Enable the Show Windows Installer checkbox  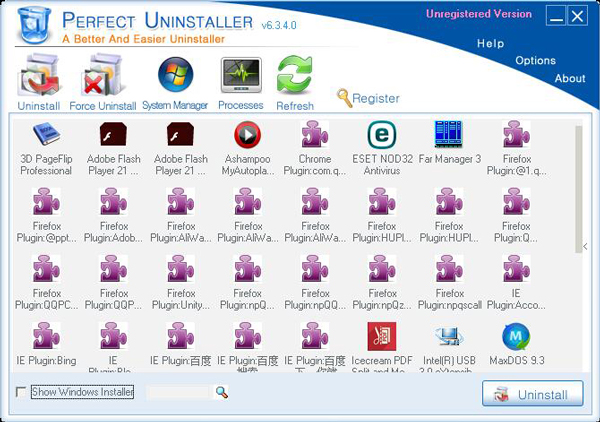click(21, 392)
